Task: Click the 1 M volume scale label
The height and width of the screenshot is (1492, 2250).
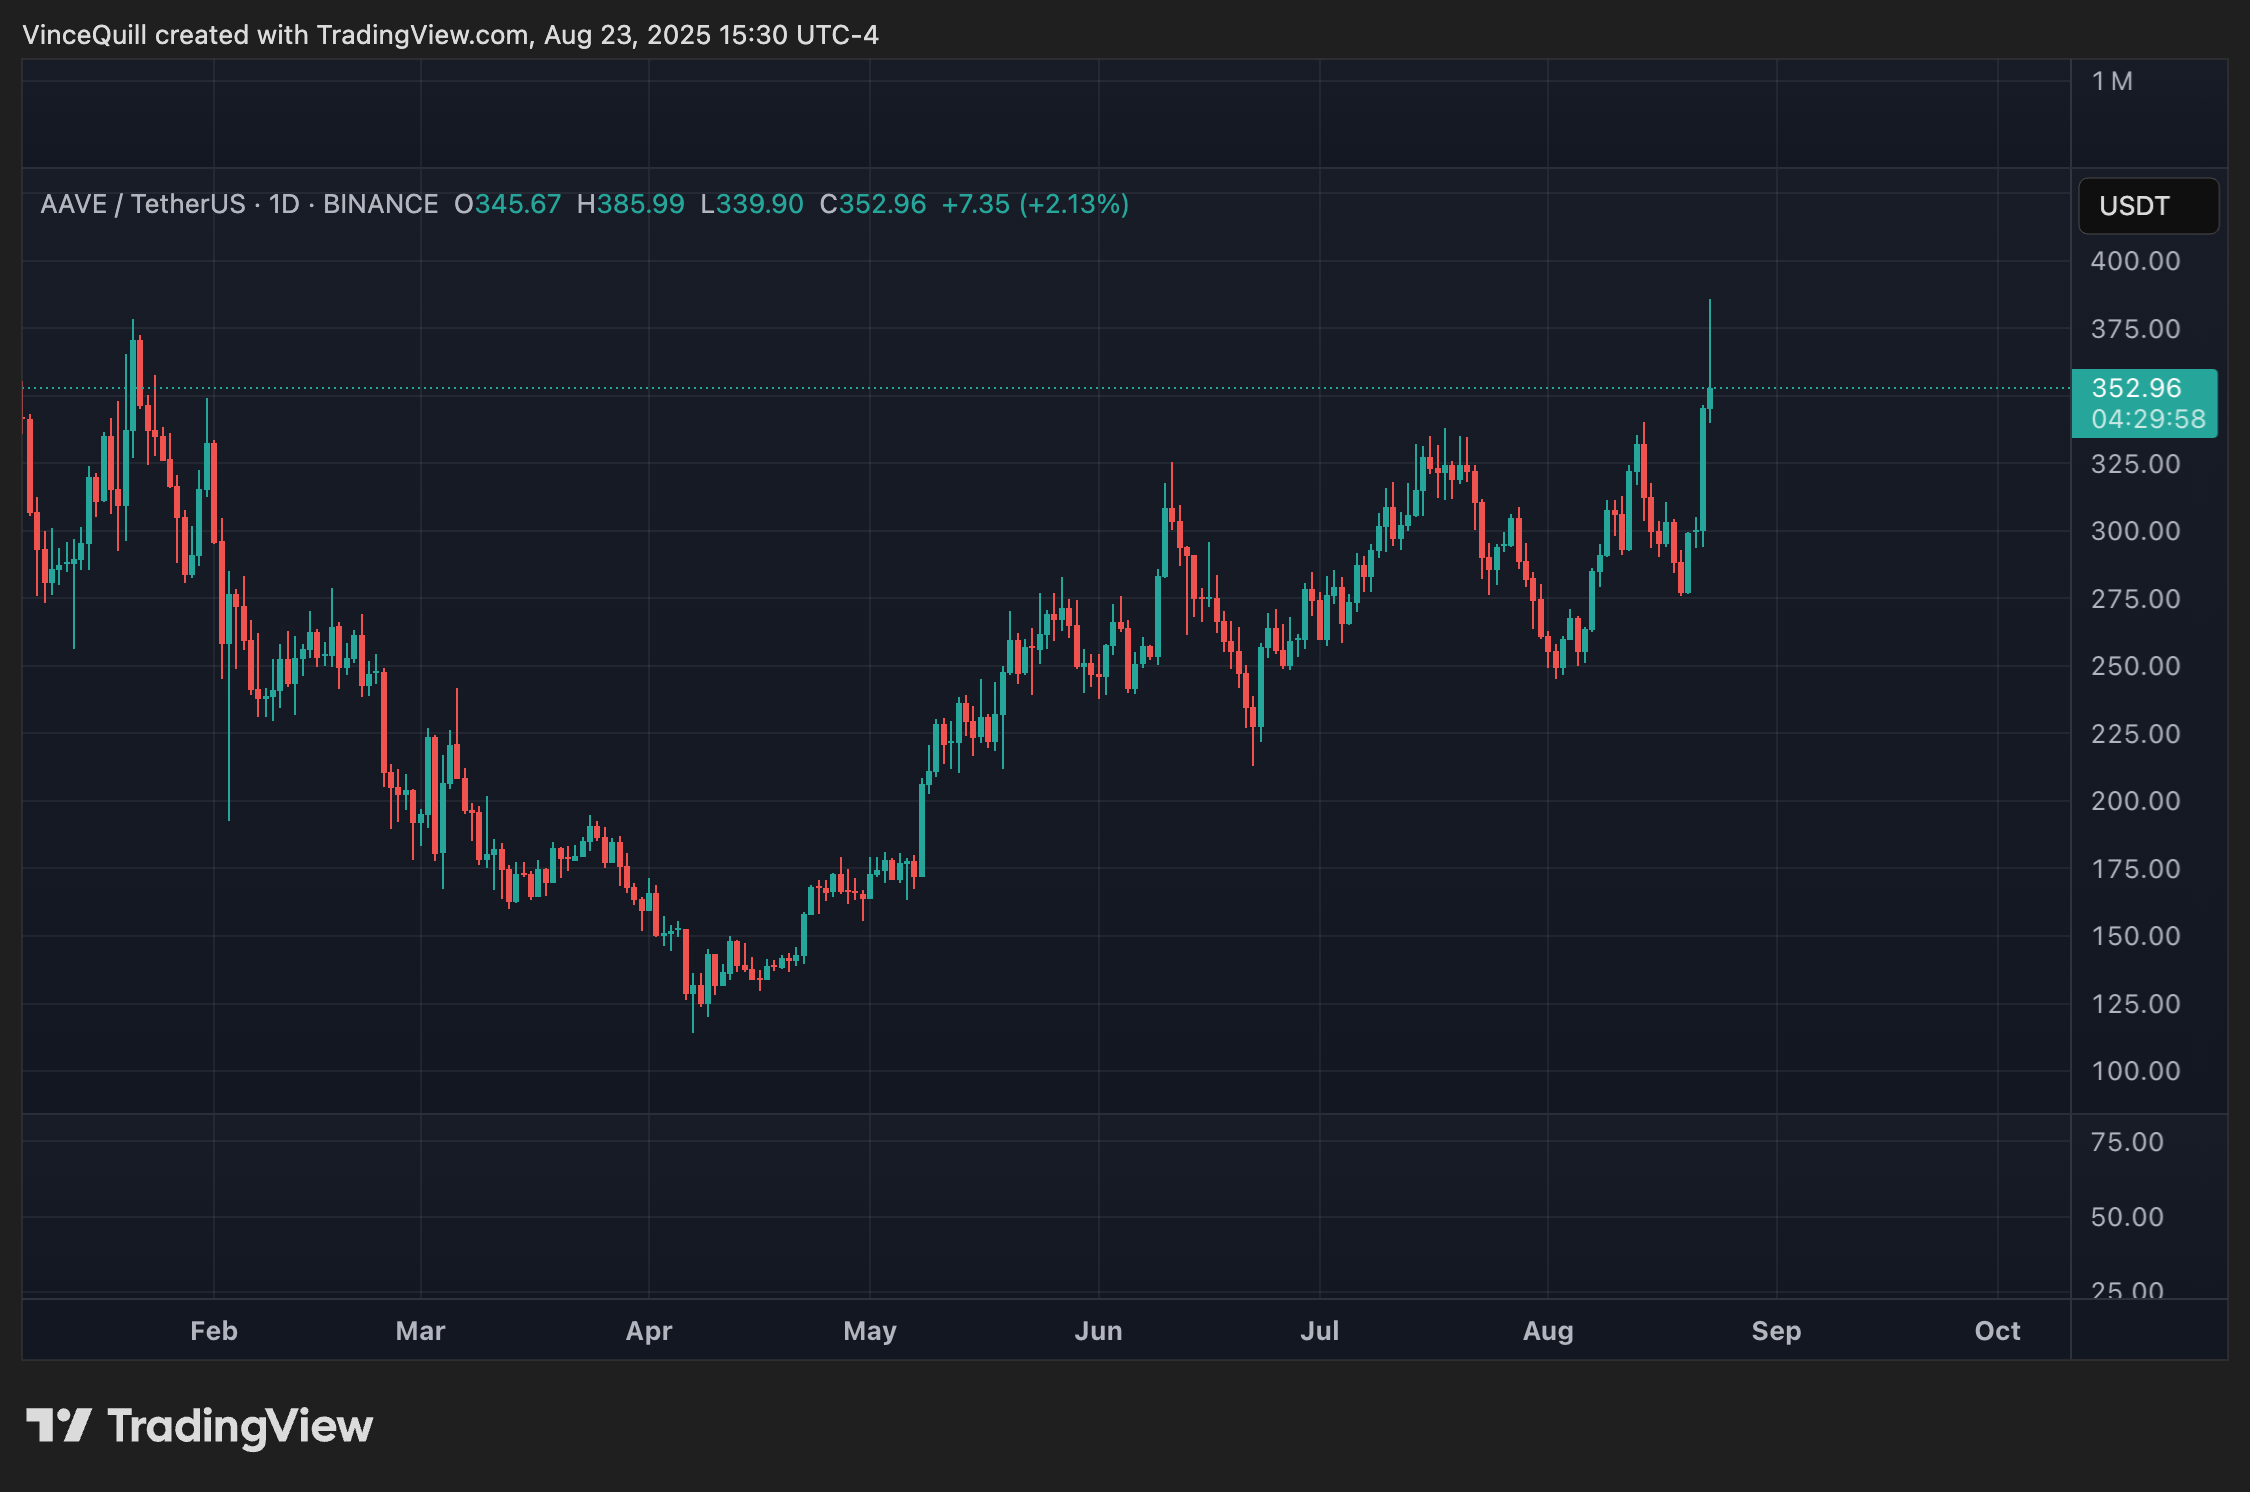Action: tap(2111, 81)
